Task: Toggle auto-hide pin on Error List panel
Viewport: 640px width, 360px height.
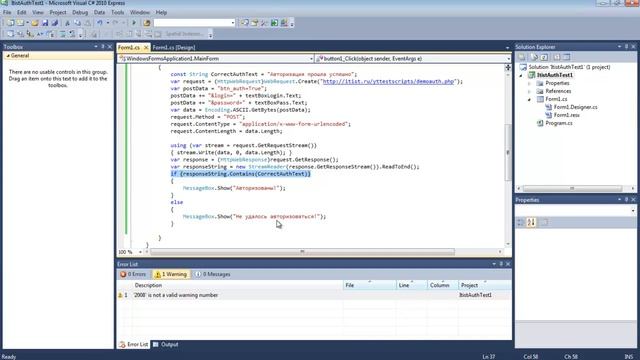Action: 501,264
